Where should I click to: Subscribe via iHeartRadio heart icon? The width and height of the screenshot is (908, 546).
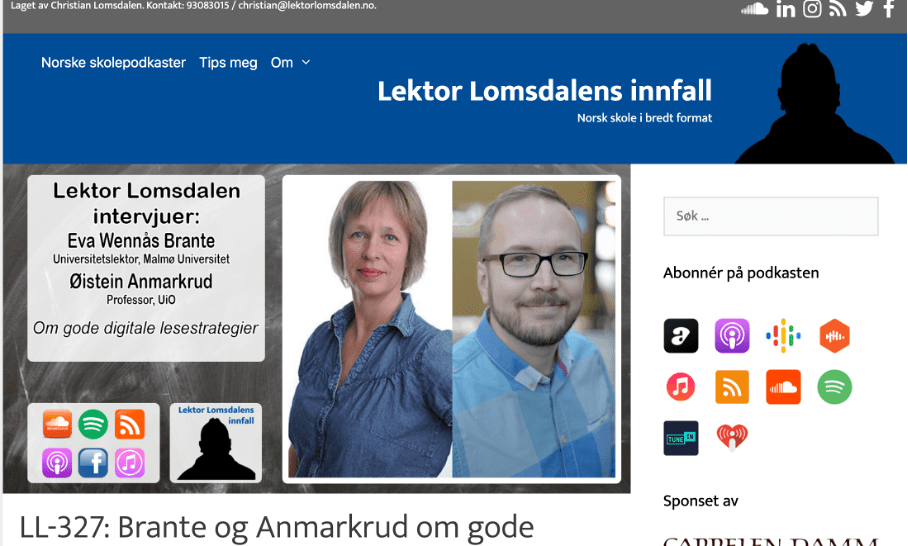(x=732, y=438)
